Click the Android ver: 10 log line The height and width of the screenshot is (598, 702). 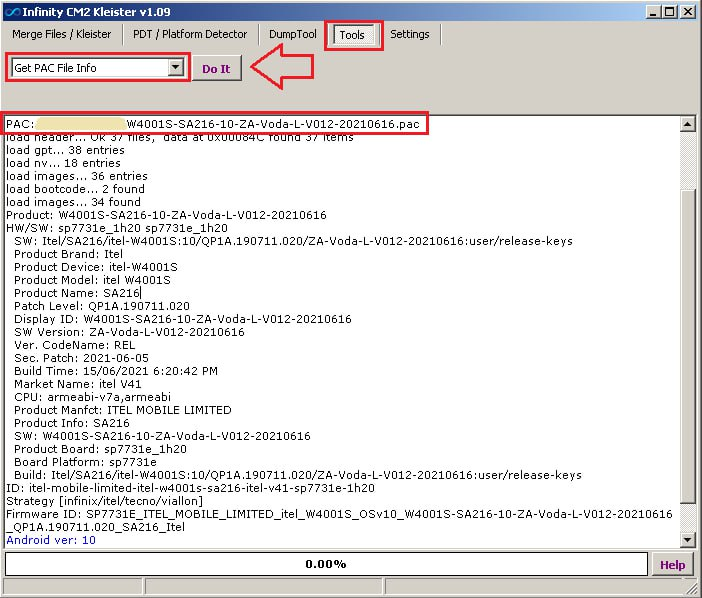[x=51, y=540]
